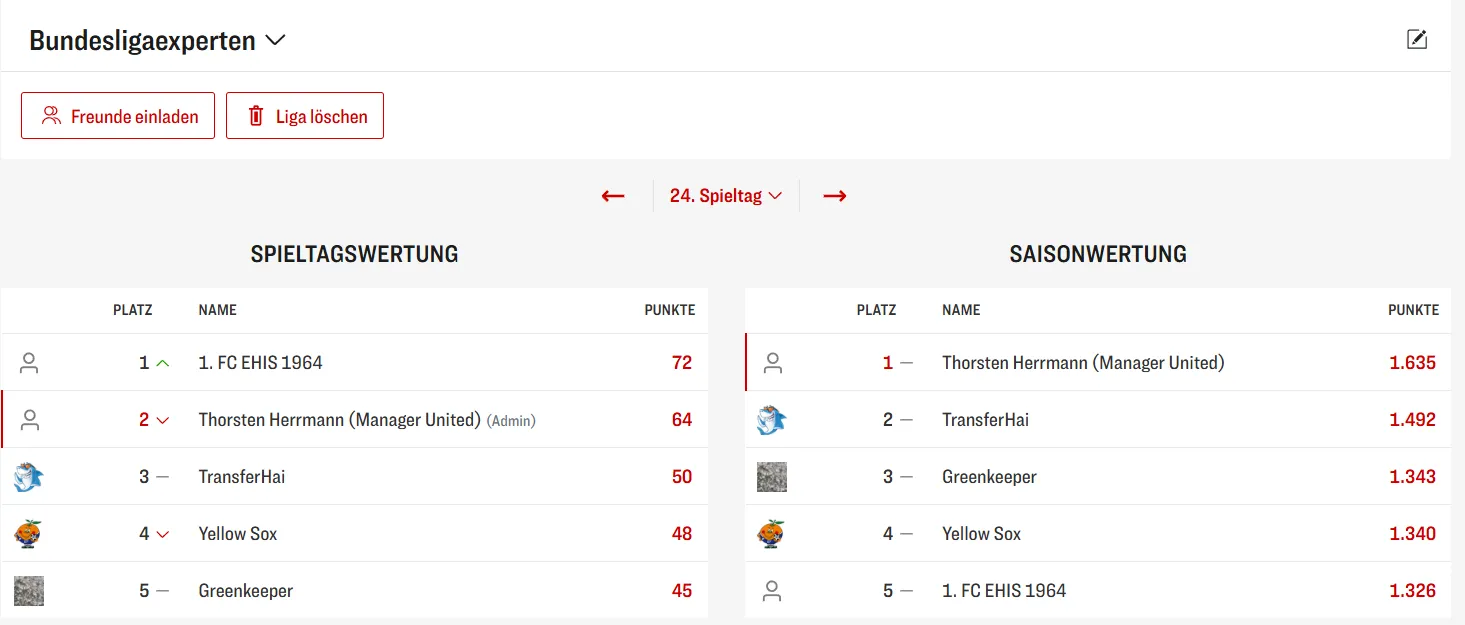Click Greenkeeper avatar in Spieltagswertung table
Screen dimensions: 1465x625
29,591
